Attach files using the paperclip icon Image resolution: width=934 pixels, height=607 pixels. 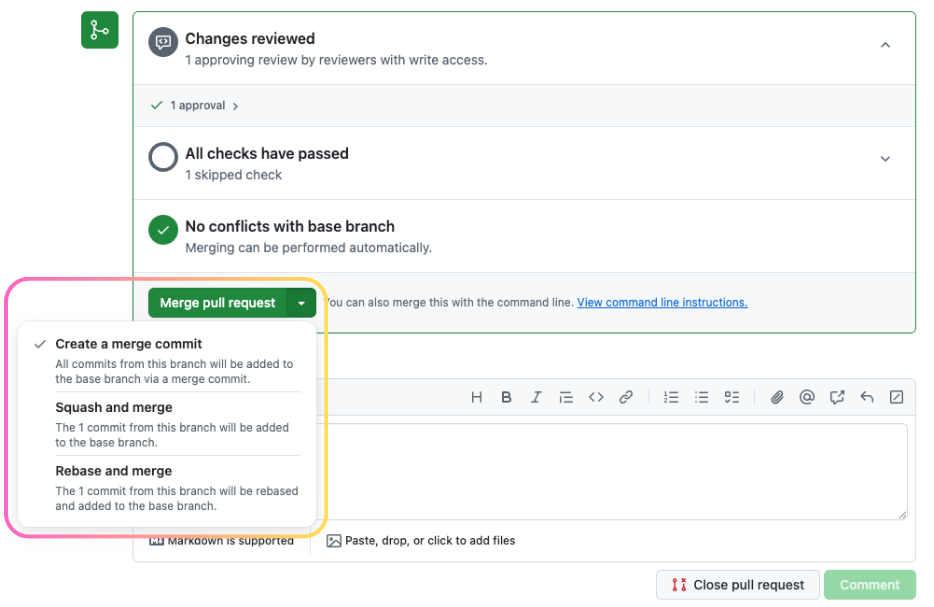[x=777, y=397]
